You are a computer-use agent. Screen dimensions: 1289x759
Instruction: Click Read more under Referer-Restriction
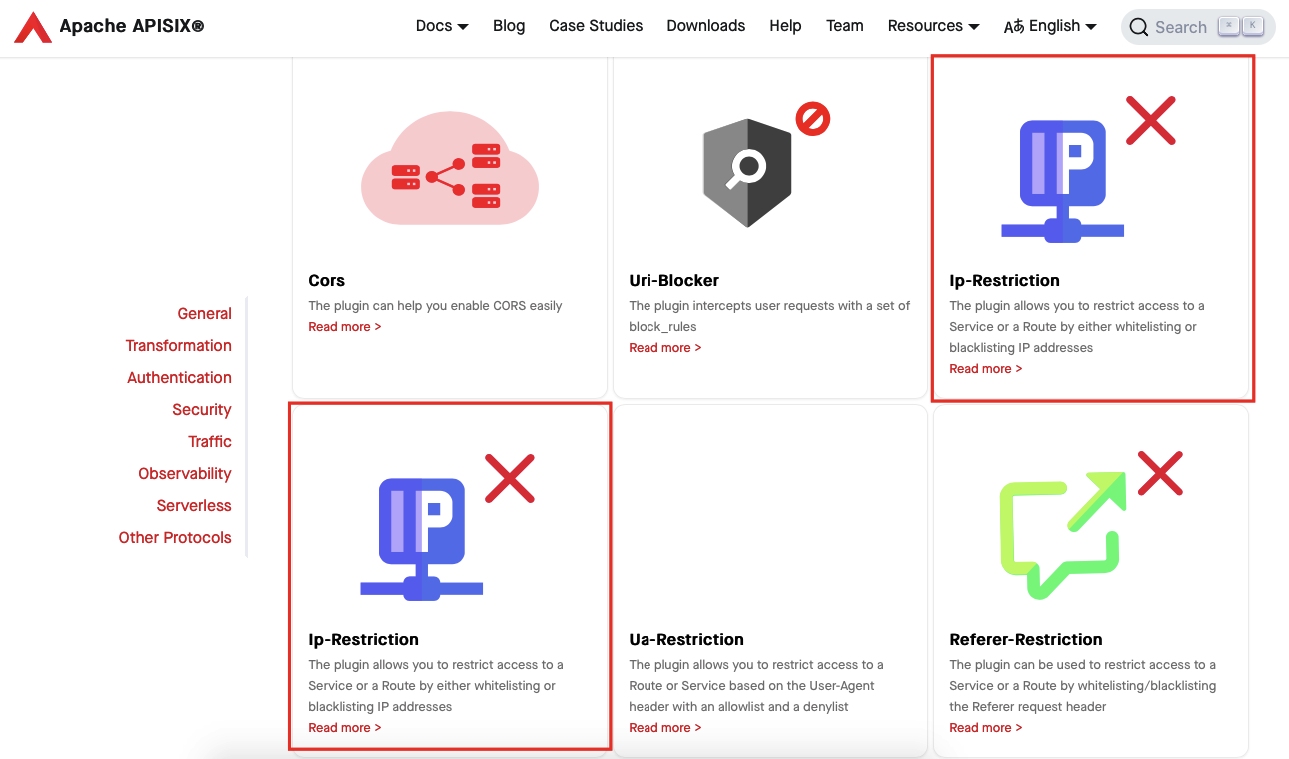[x=985, y=728]
